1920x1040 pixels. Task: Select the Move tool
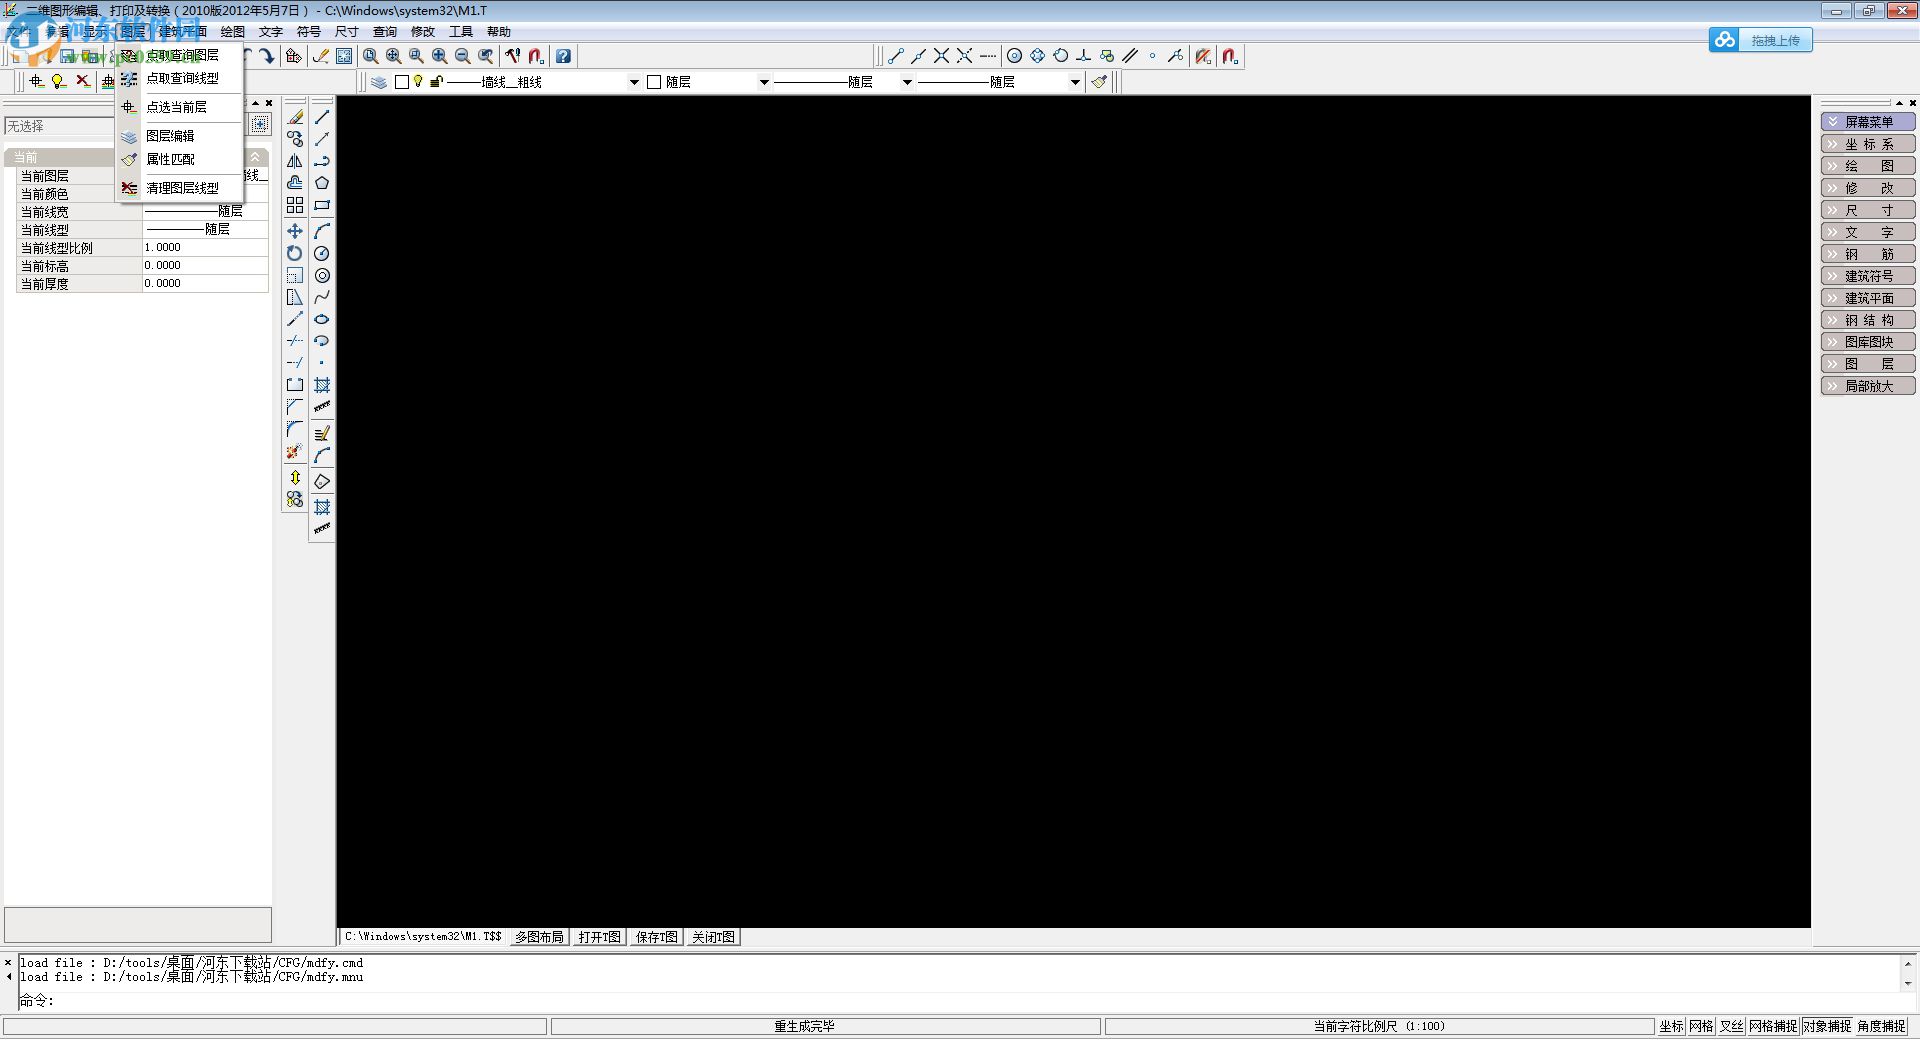(295, 231)
